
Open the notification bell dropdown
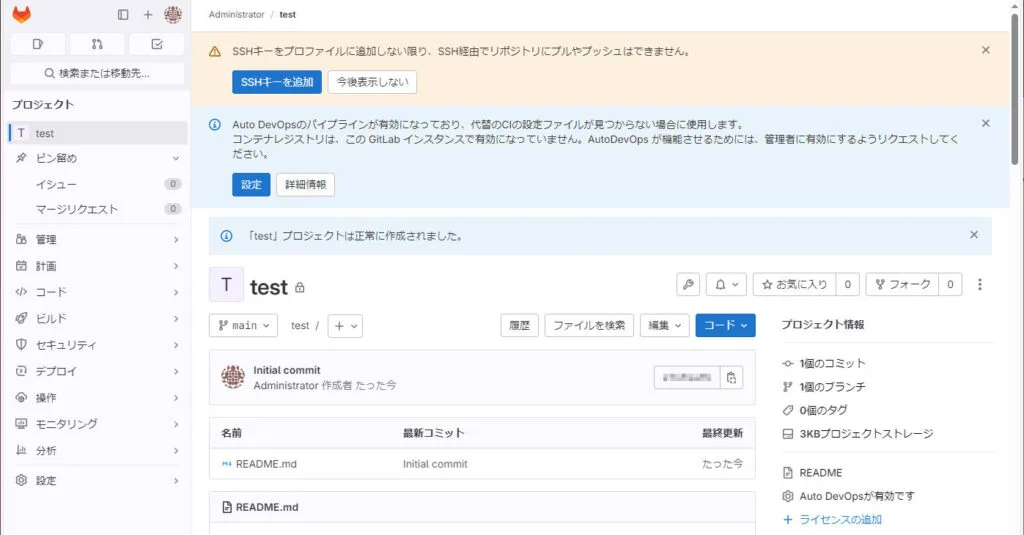tap(726, 285)
